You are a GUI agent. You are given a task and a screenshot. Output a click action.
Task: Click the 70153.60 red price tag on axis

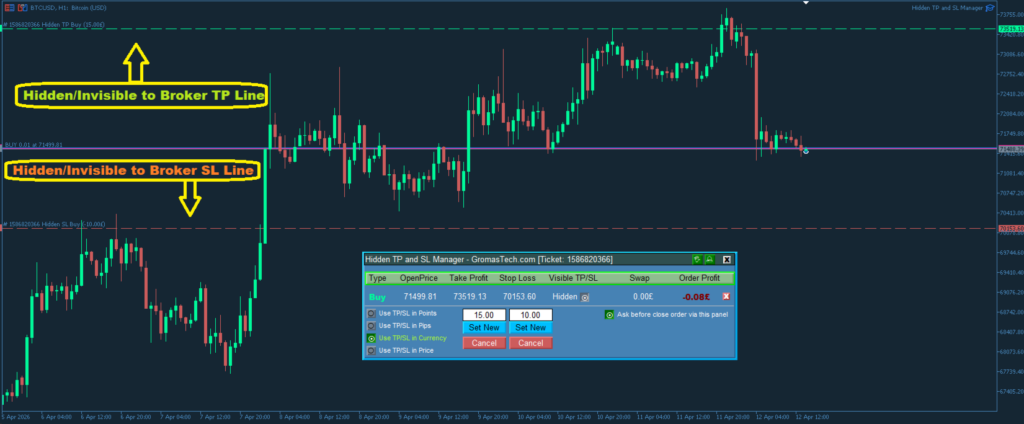point(1010,228)
